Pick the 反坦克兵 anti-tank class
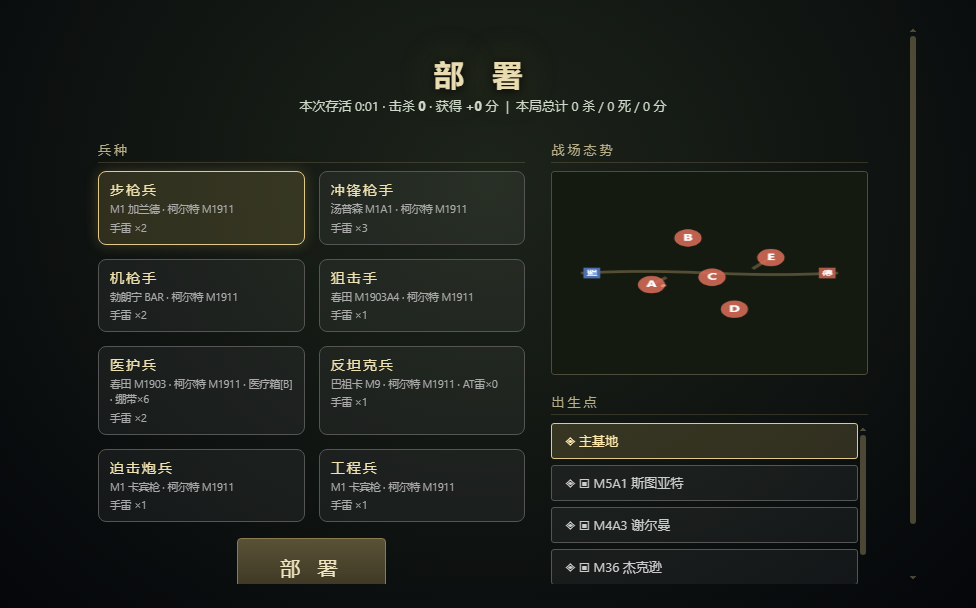The image size is (976, 608). [421, 390]
